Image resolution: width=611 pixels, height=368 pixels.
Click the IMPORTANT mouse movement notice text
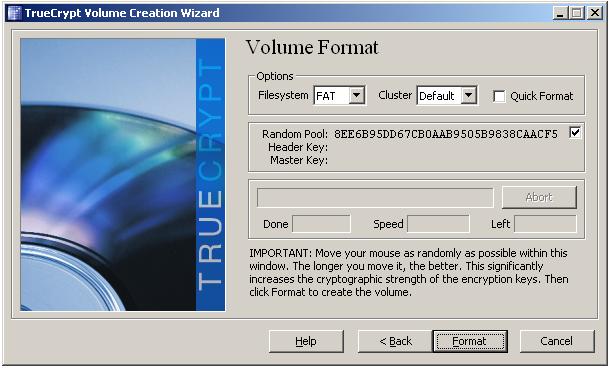[409, 272]
